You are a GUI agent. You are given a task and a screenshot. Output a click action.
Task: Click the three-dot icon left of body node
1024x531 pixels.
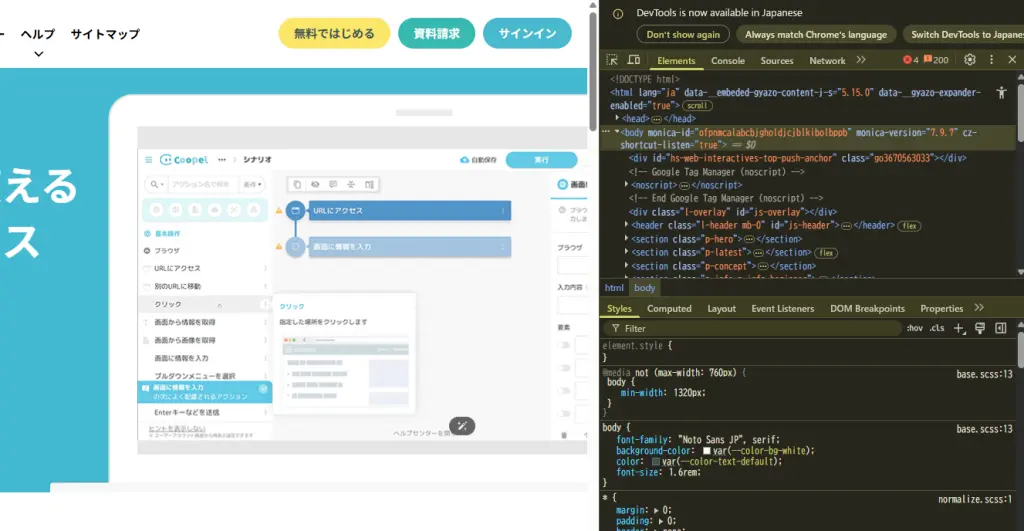point(606,132)
